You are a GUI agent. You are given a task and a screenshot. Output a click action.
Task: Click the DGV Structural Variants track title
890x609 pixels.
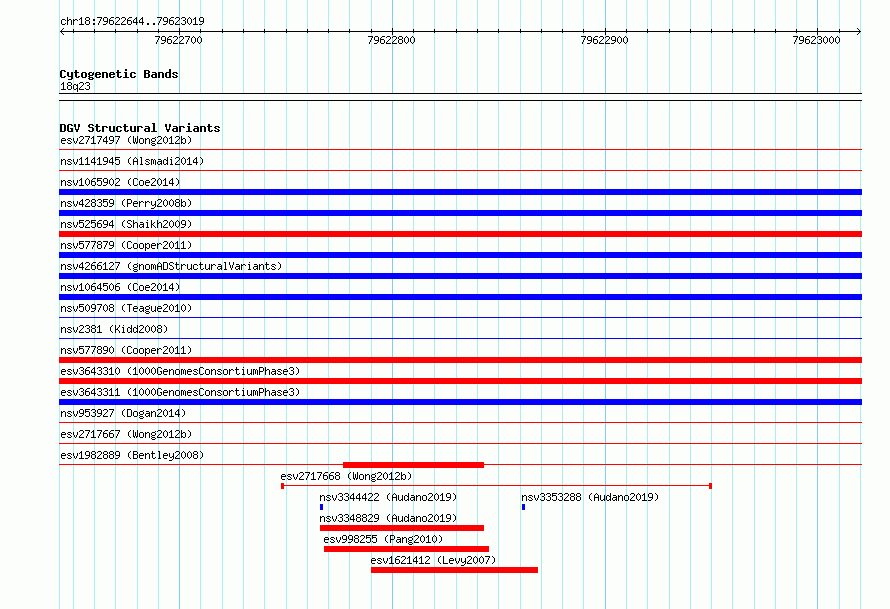[x=140, y=128]
